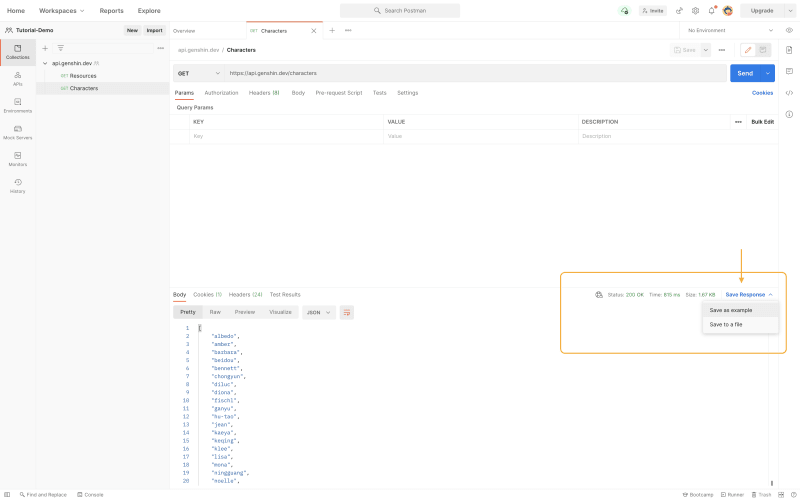Open the documentation icon in the right sidebar
The height and width of the screenshot is (500, 800).
click(x=789, y=50)
